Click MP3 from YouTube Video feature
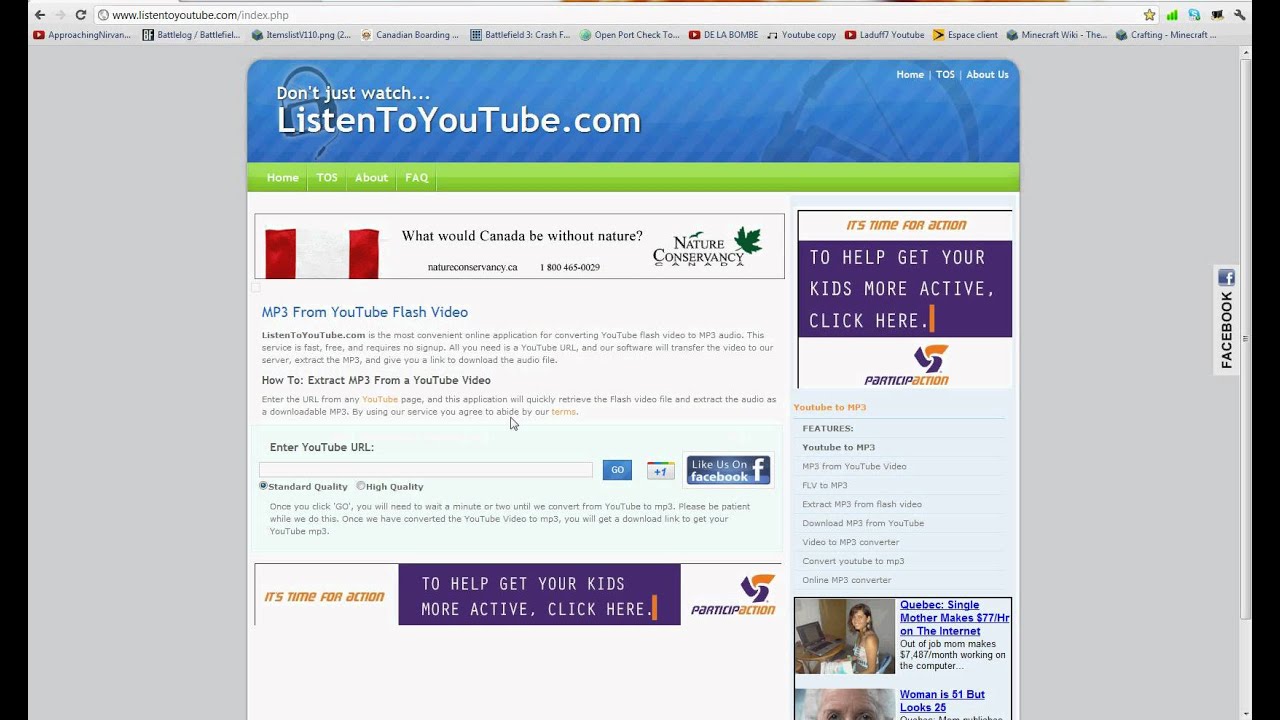The image size is (1280, 720). click(854, 467)
